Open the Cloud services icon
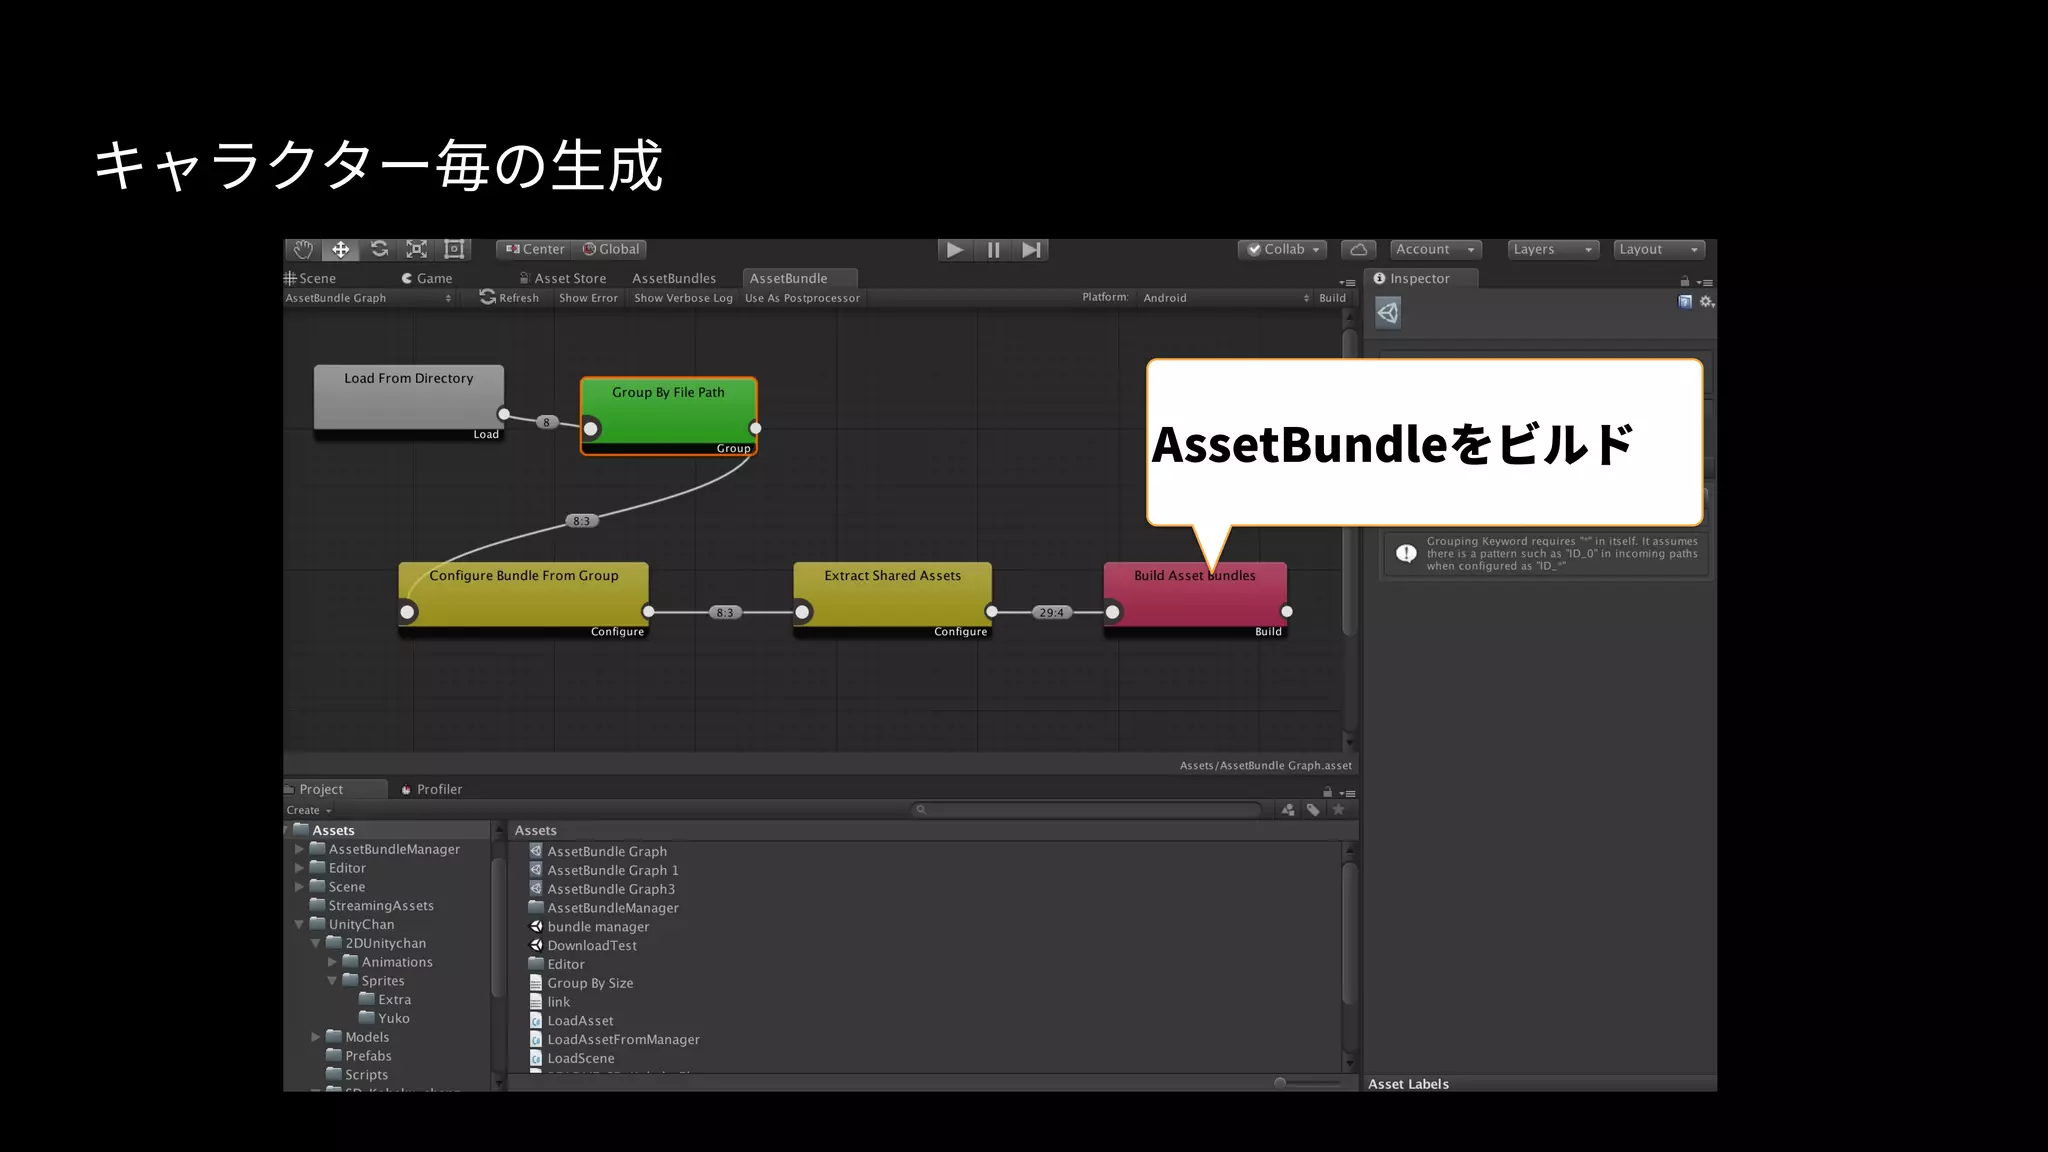This screenshot has width=2048, height=1152. tap(1358, 250)
